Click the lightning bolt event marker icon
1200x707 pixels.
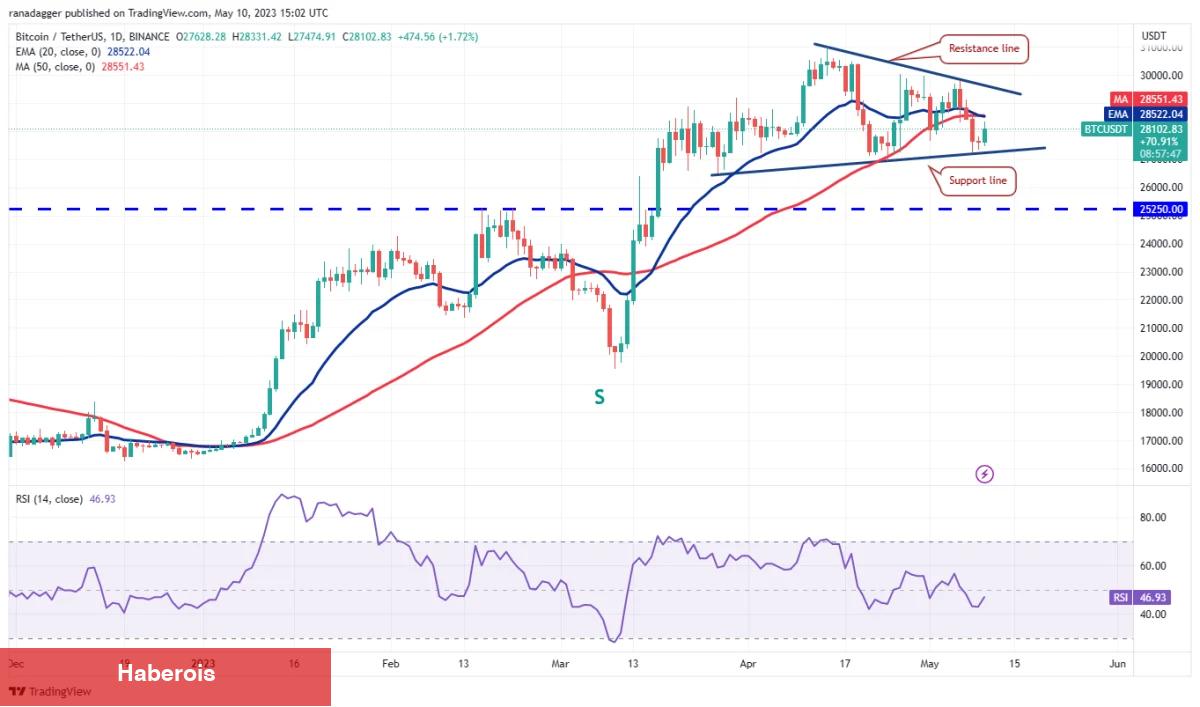pos(984,473)
